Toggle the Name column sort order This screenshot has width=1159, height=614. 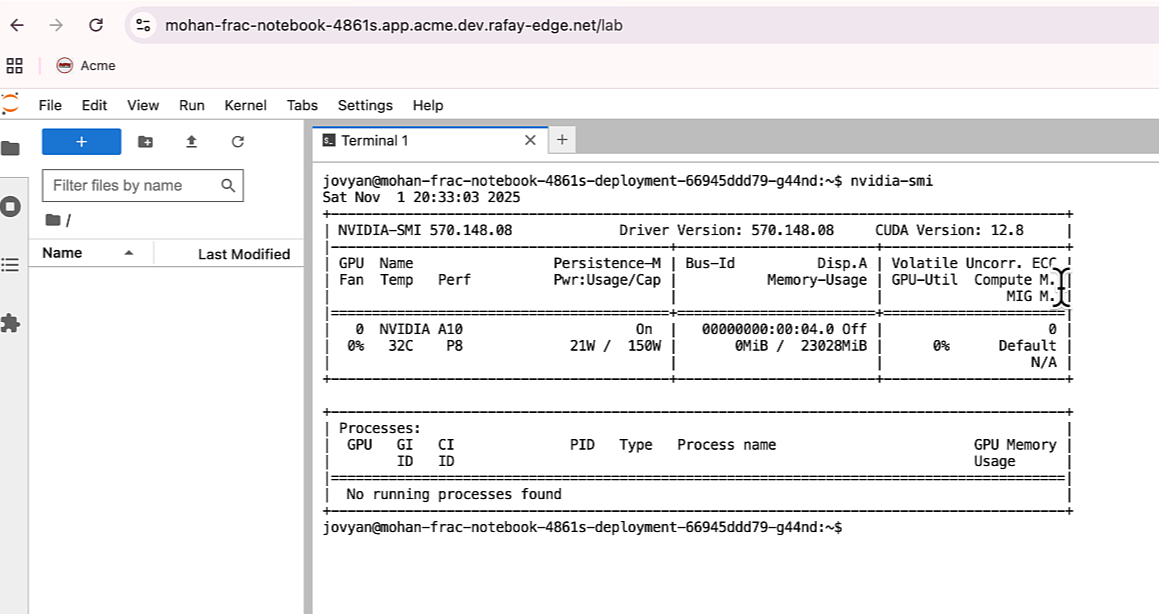point(63,253)
